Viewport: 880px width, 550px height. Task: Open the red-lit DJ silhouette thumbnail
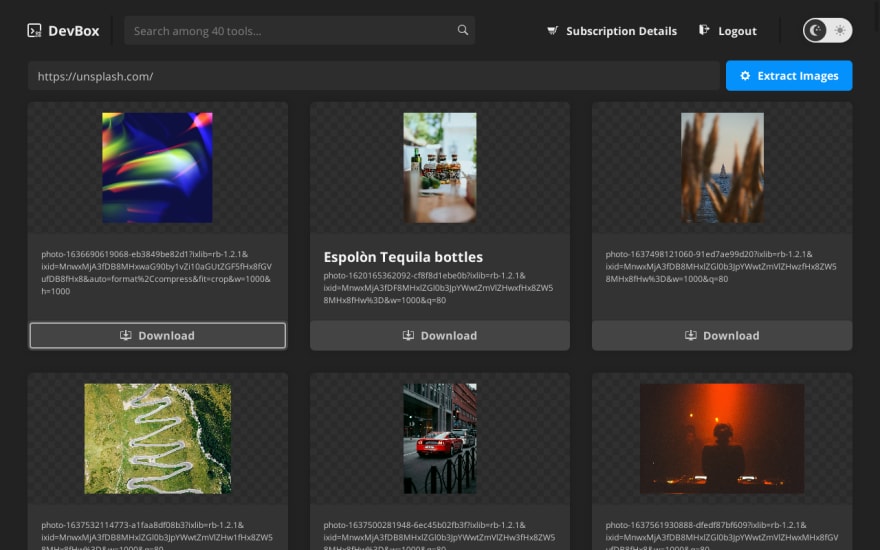pyautogui.click(x=722, y=438)
